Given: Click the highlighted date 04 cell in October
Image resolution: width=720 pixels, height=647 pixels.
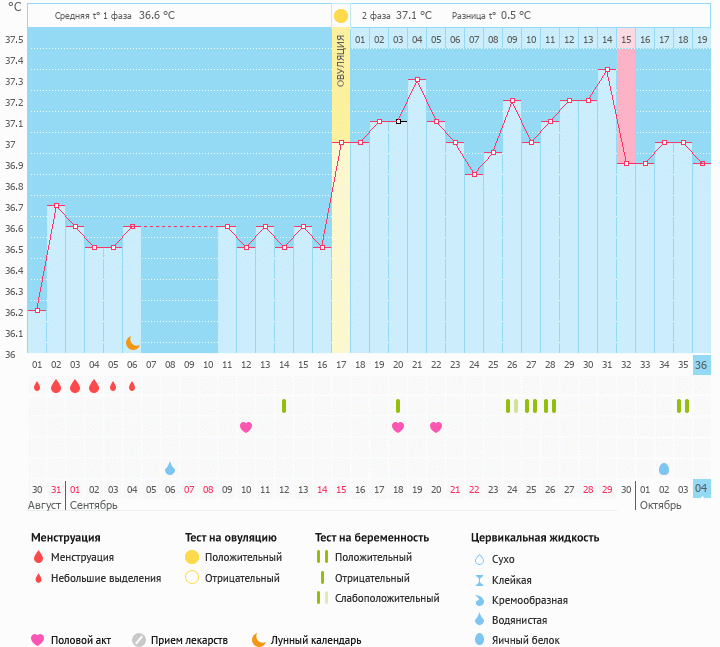Looking at the screenshot, I should [702, 488].
